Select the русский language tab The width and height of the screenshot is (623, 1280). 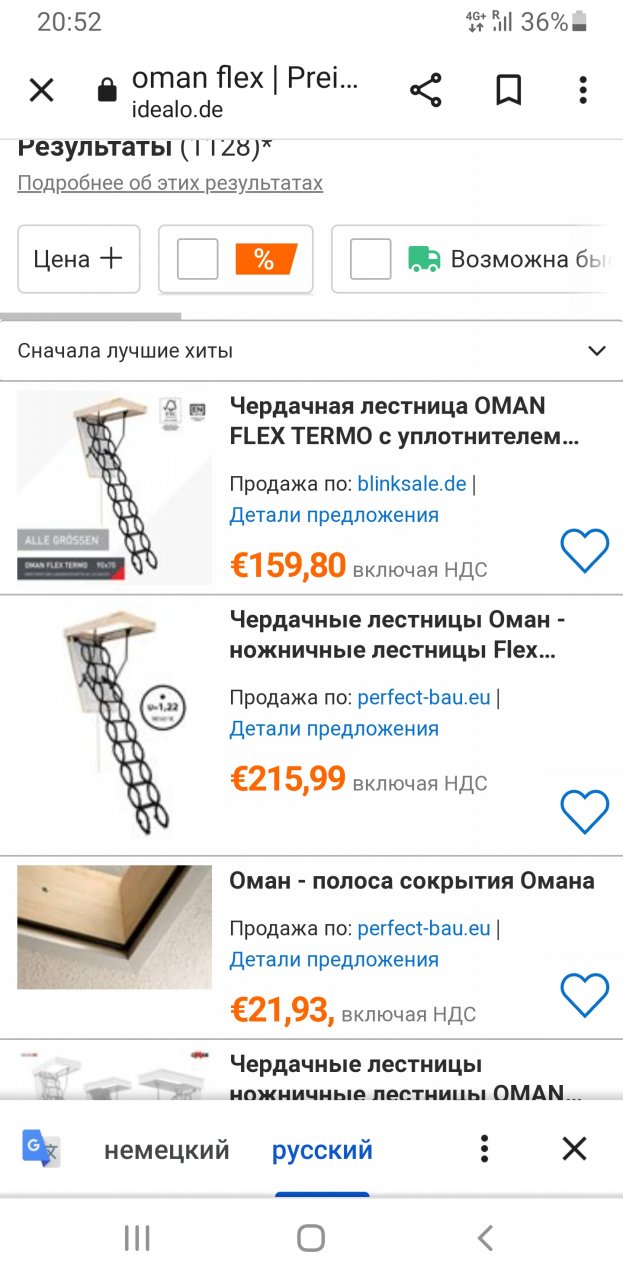(322, 1150)
